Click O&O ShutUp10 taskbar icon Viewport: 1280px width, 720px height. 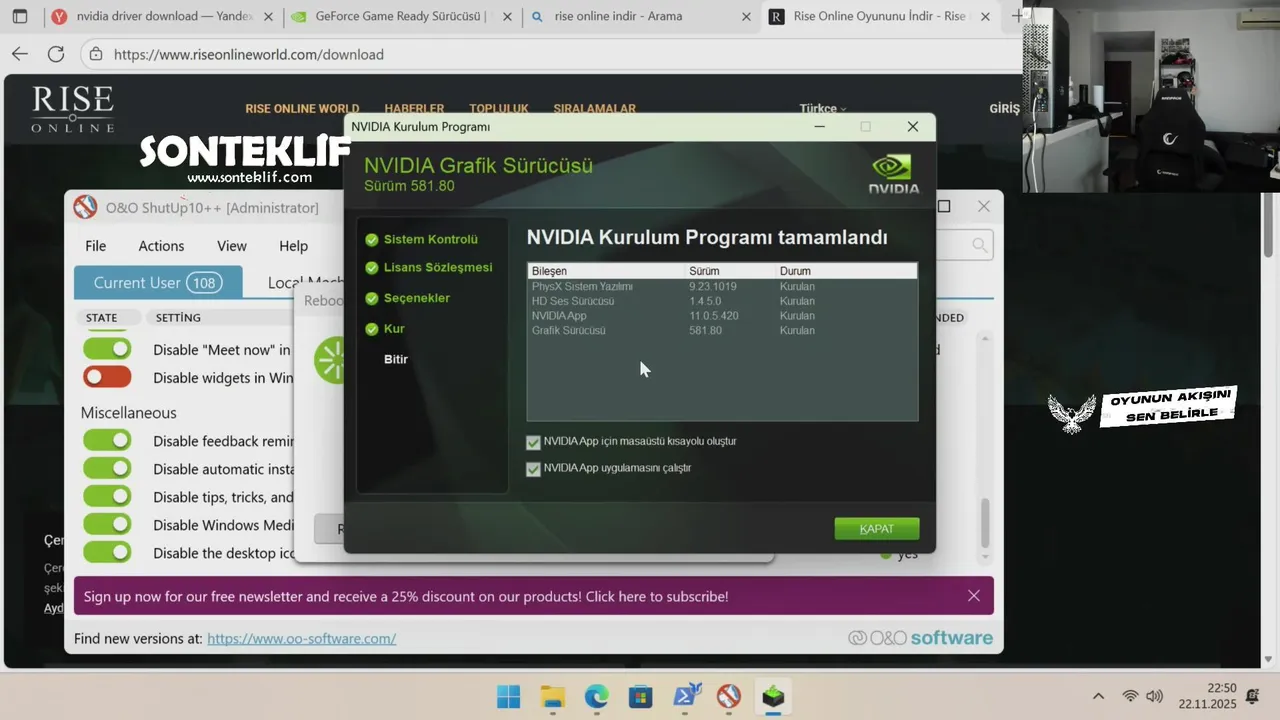click(729, 697)
